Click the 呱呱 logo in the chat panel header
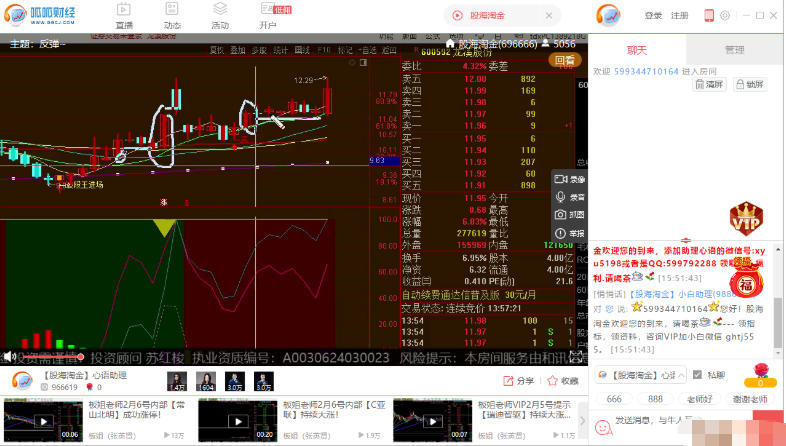This screenshot has width=786, height=446. click(608, 16)
